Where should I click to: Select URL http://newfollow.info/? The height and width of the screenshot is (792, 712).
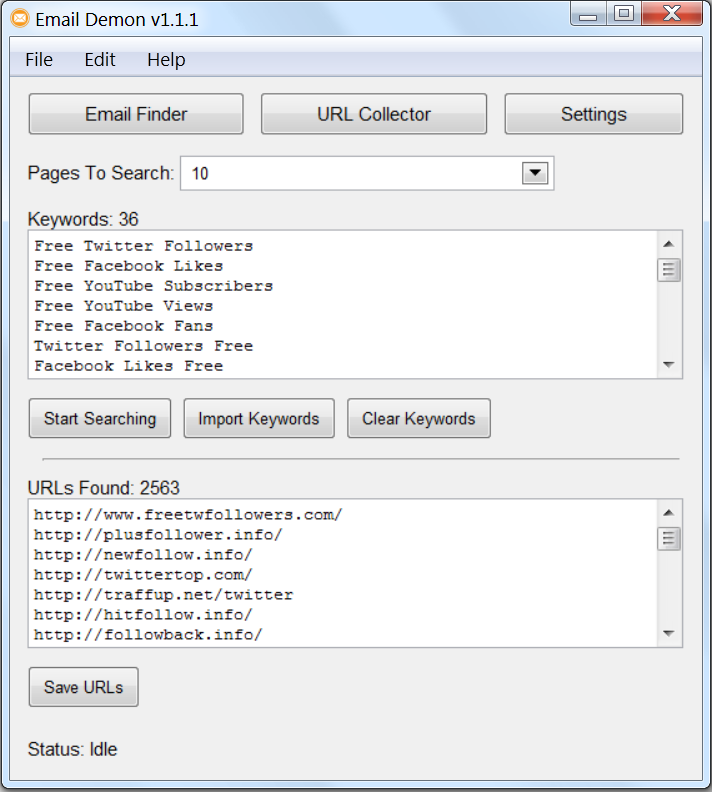click(x=143, y=555)
